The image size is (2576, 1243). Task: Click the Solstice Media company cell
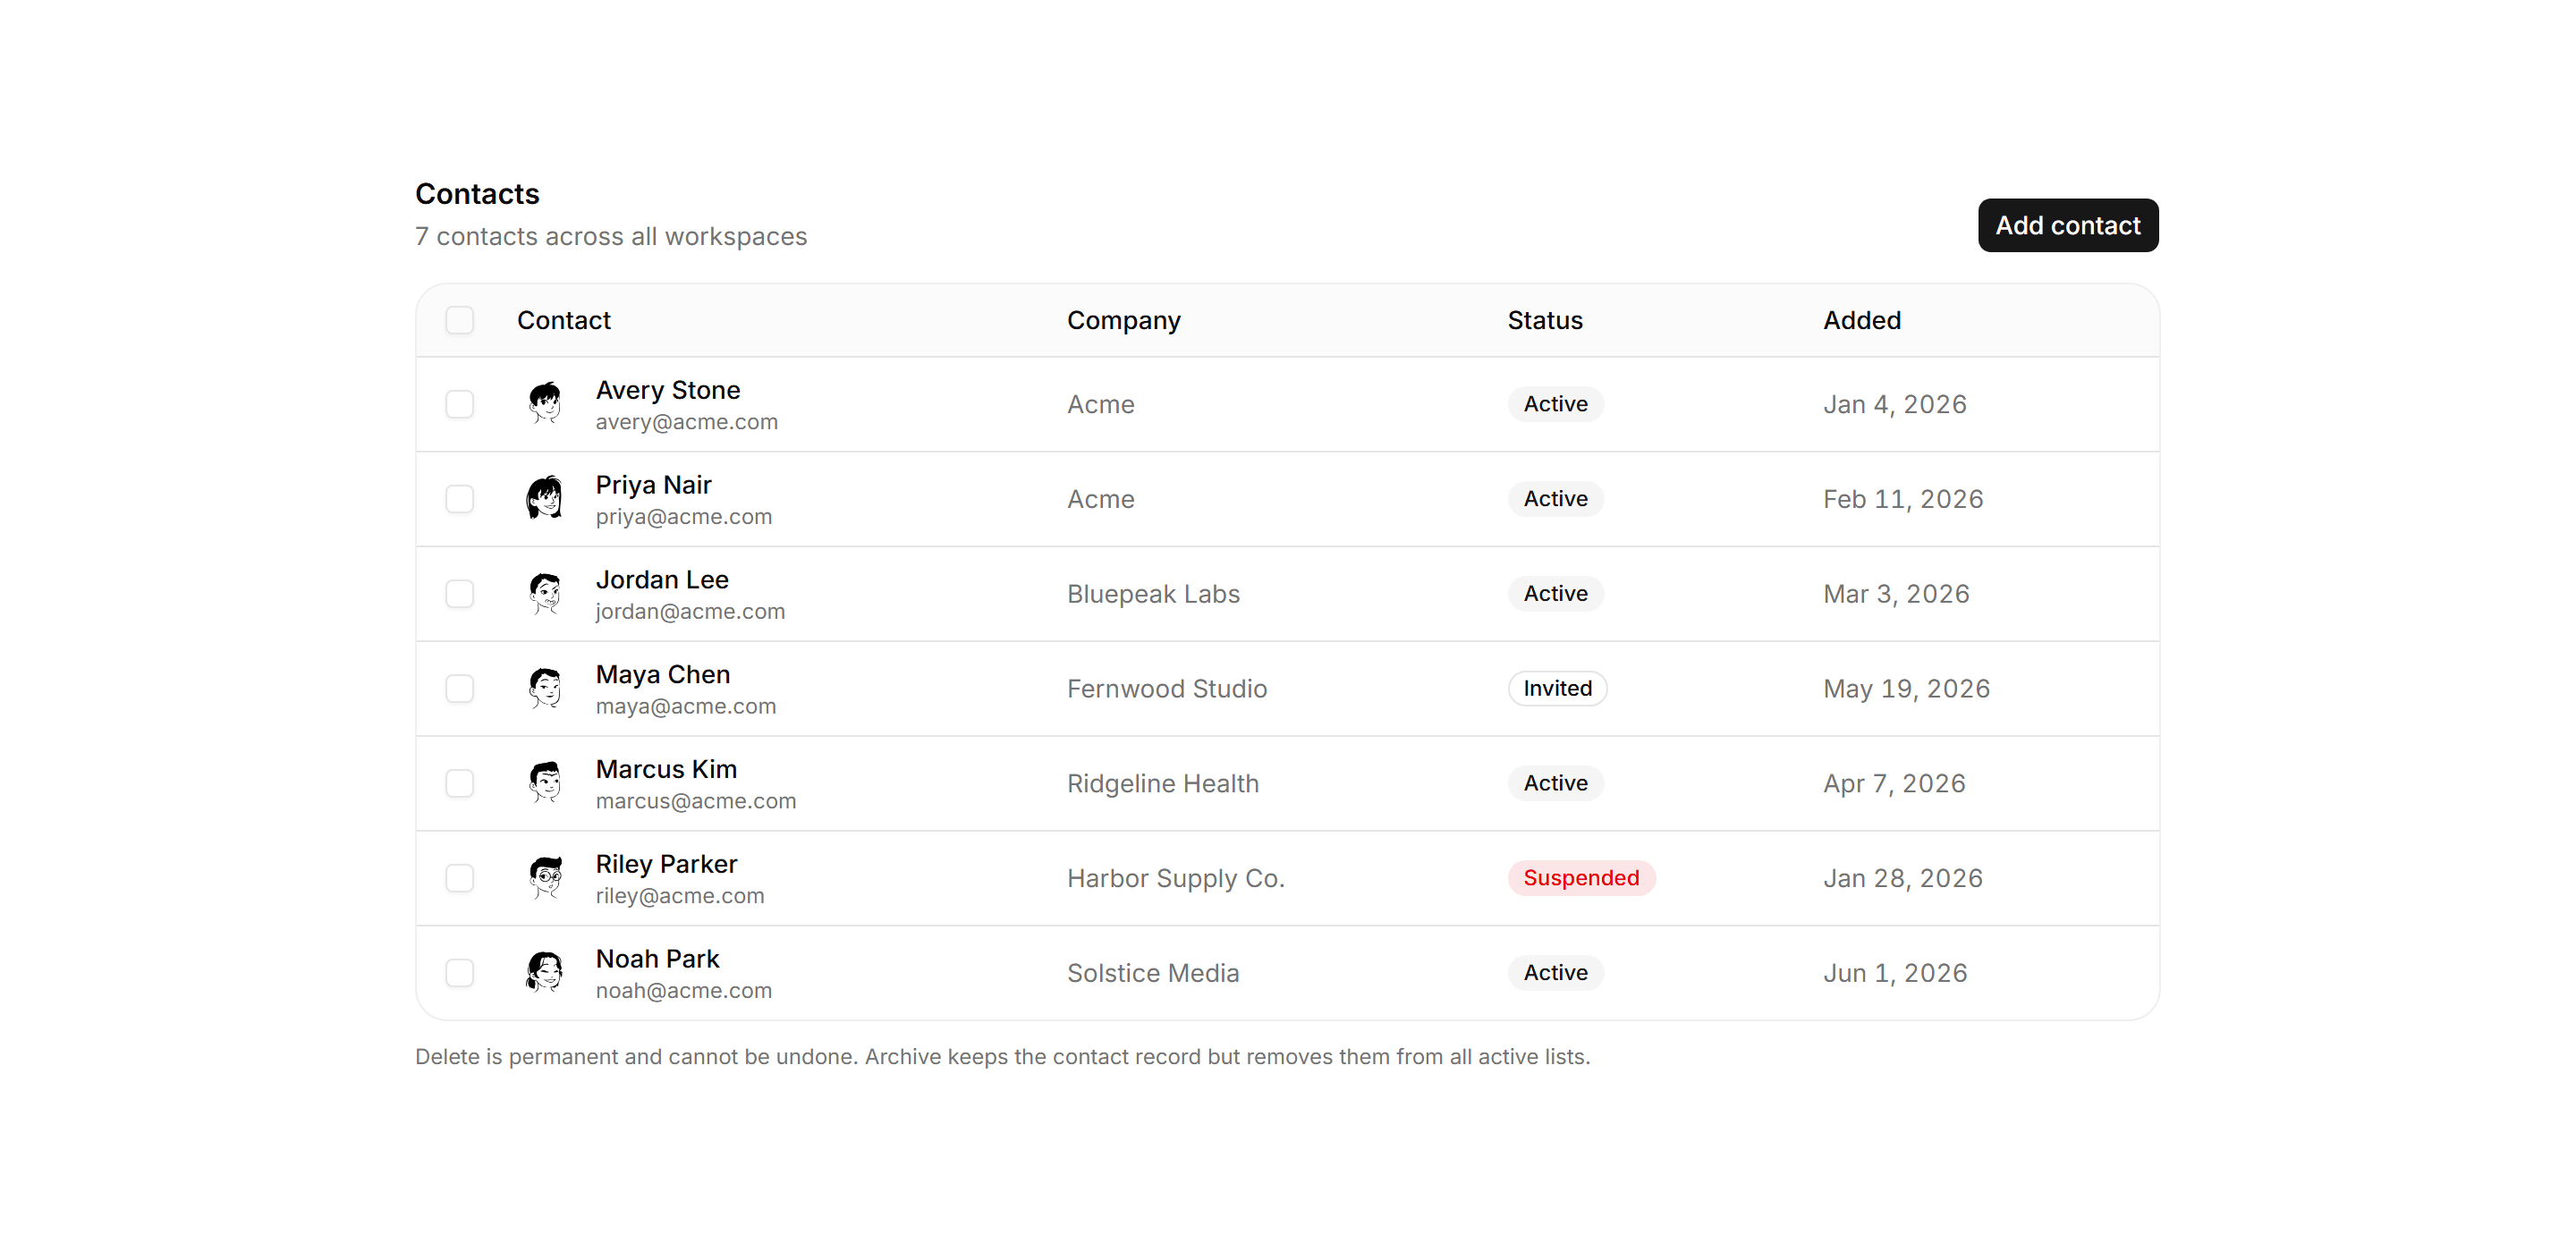tap(1153, 973)
